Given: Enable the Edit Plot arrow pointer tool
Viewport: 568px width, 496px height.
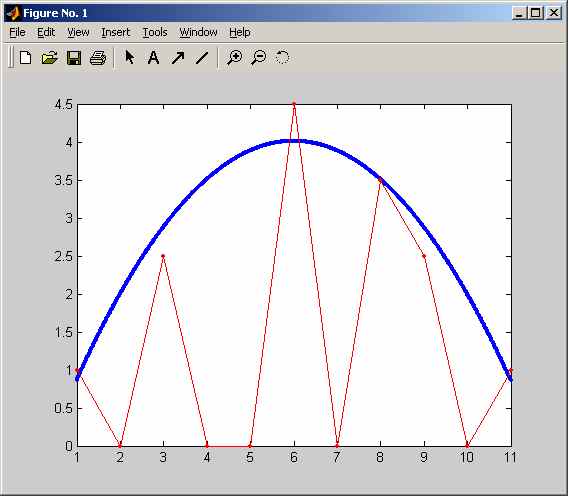Looking at the screenshot, I should coord(129,57).
